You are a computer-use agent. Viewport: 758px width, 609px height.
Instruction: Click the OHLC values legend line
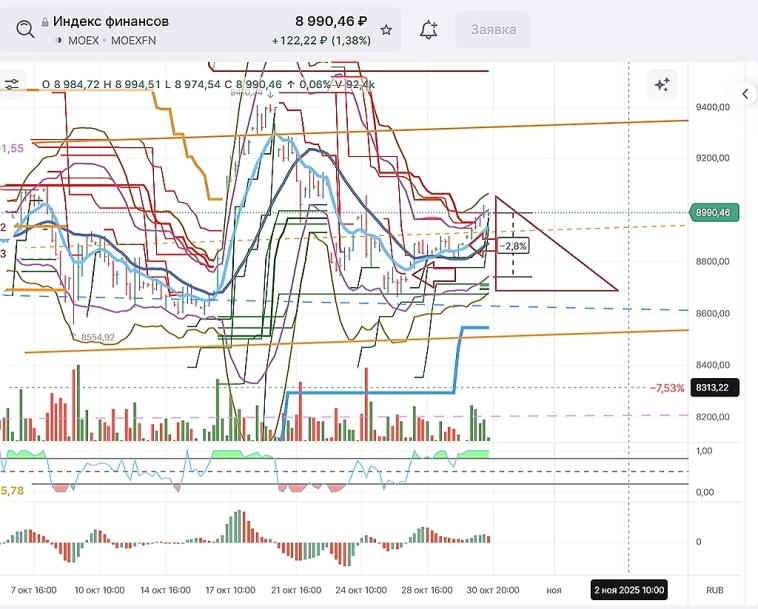[208, 85]
